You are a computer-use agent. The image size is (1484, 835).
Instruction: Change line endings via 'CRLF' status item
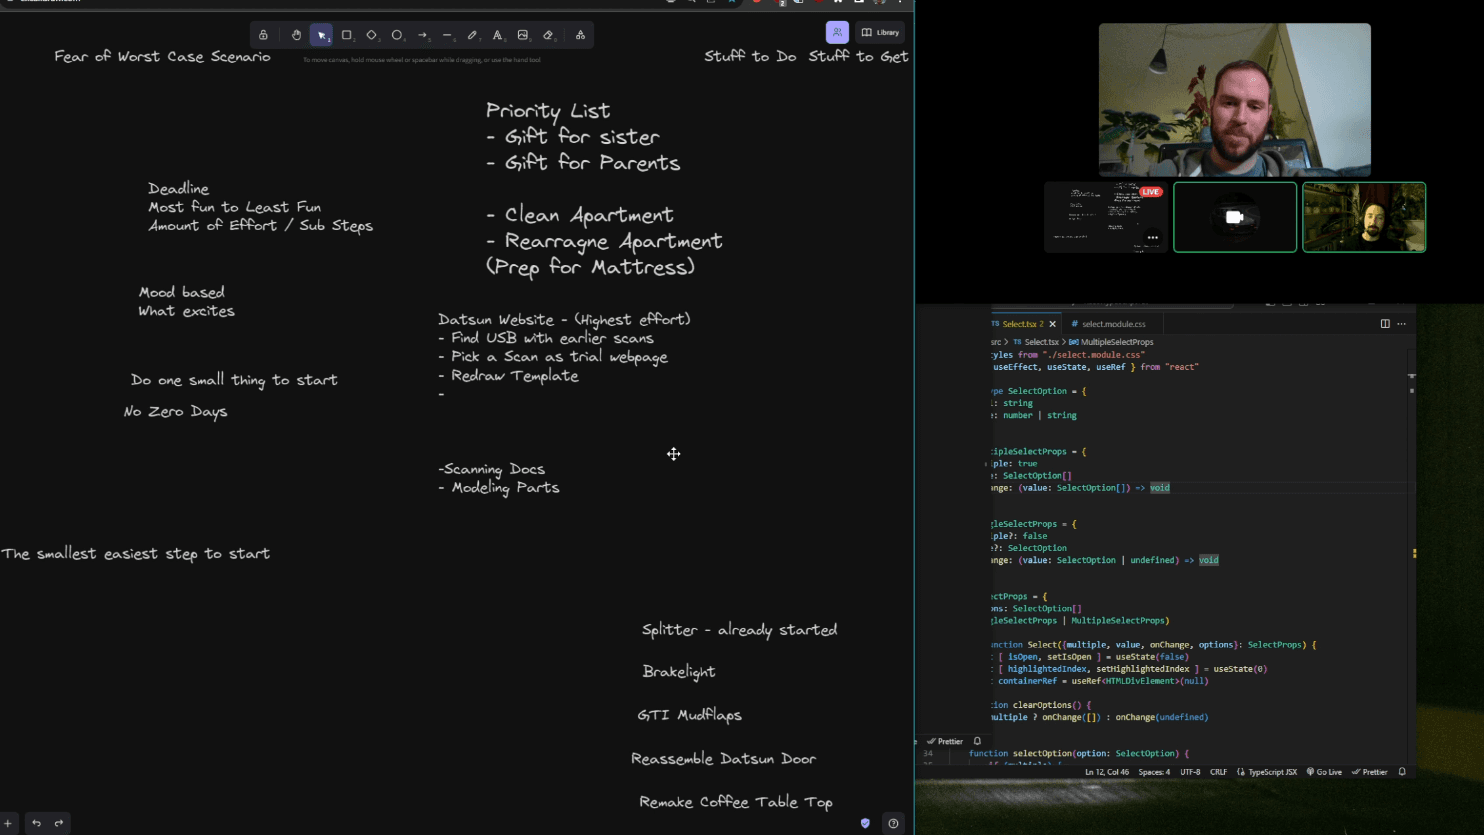1218,772
